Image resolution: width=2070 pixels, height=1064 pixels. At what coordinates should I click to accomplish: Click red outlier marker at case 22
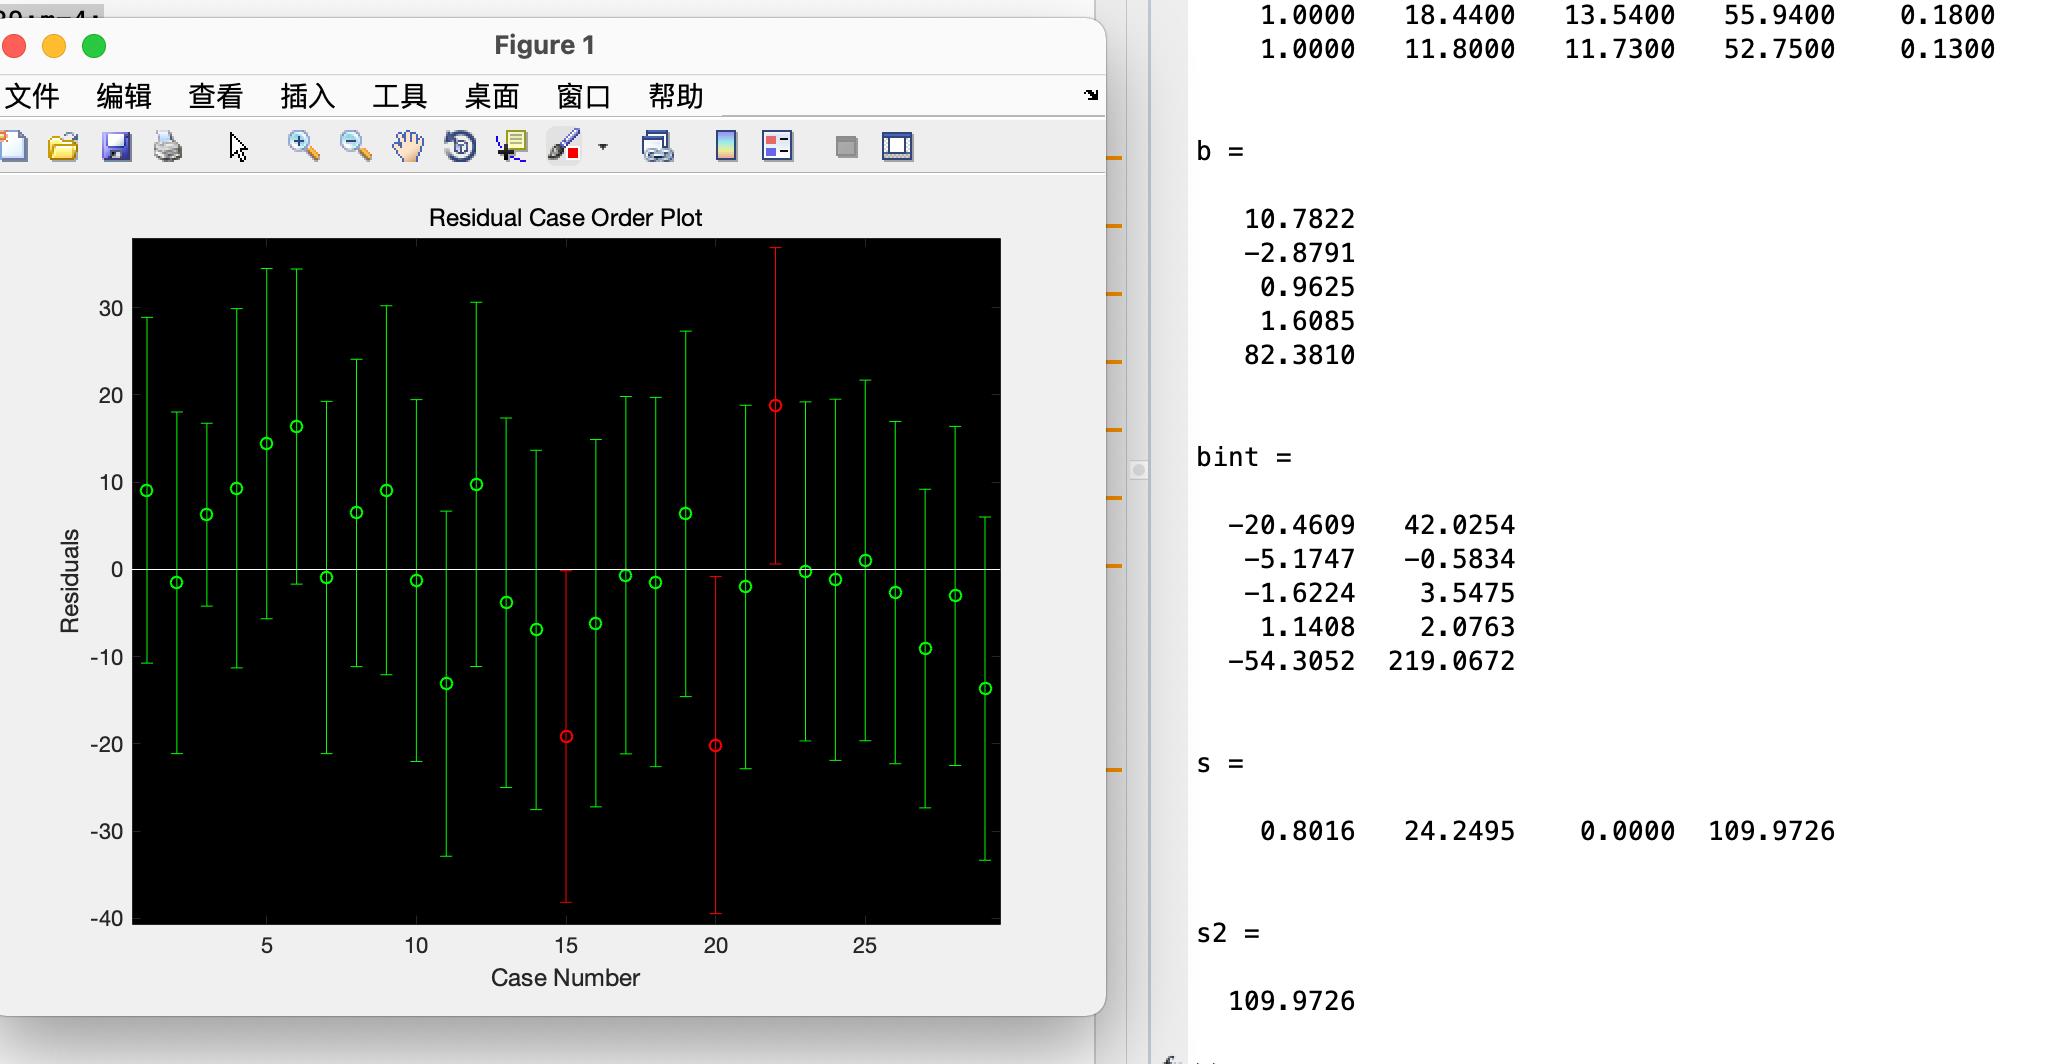(x=775, y=406)
